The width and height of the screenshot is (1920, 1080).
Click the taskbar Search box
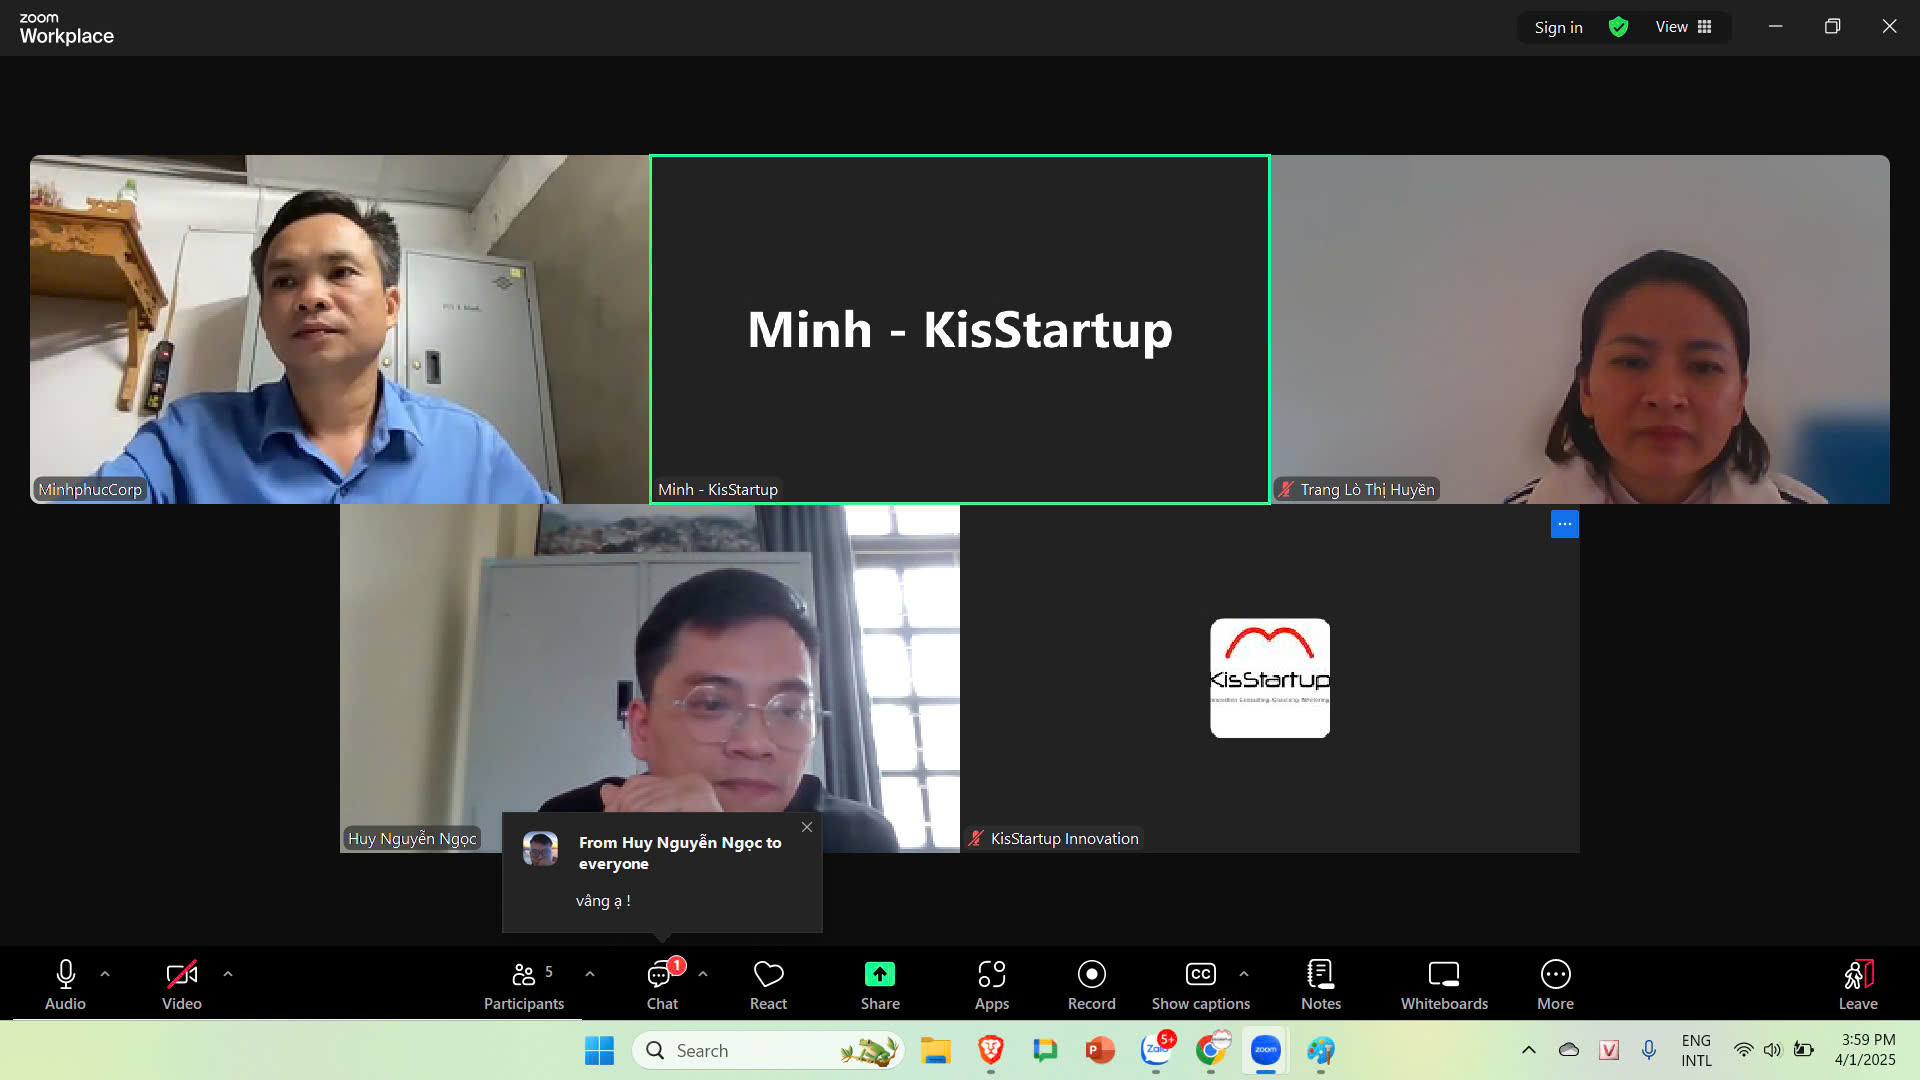point(768,1050)
